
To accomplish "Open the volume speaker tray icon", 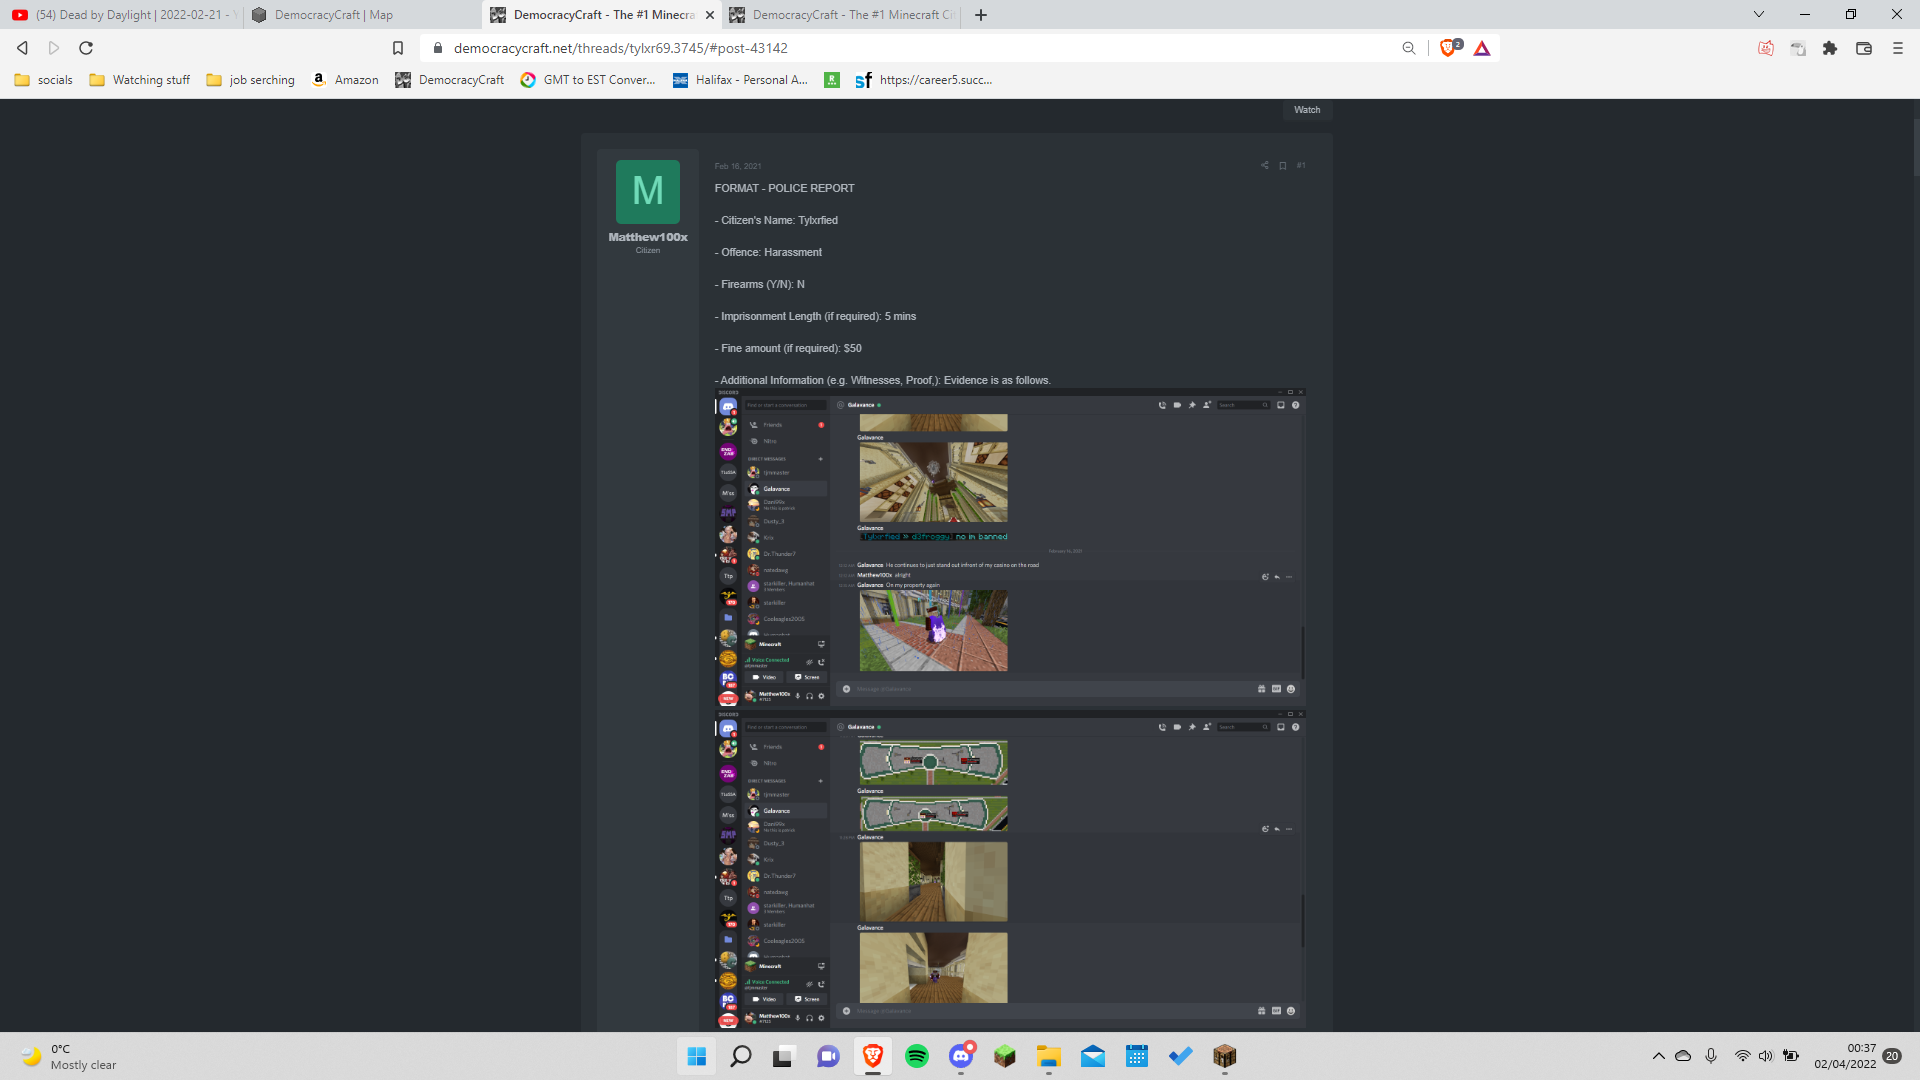I will point(1766,1056).
